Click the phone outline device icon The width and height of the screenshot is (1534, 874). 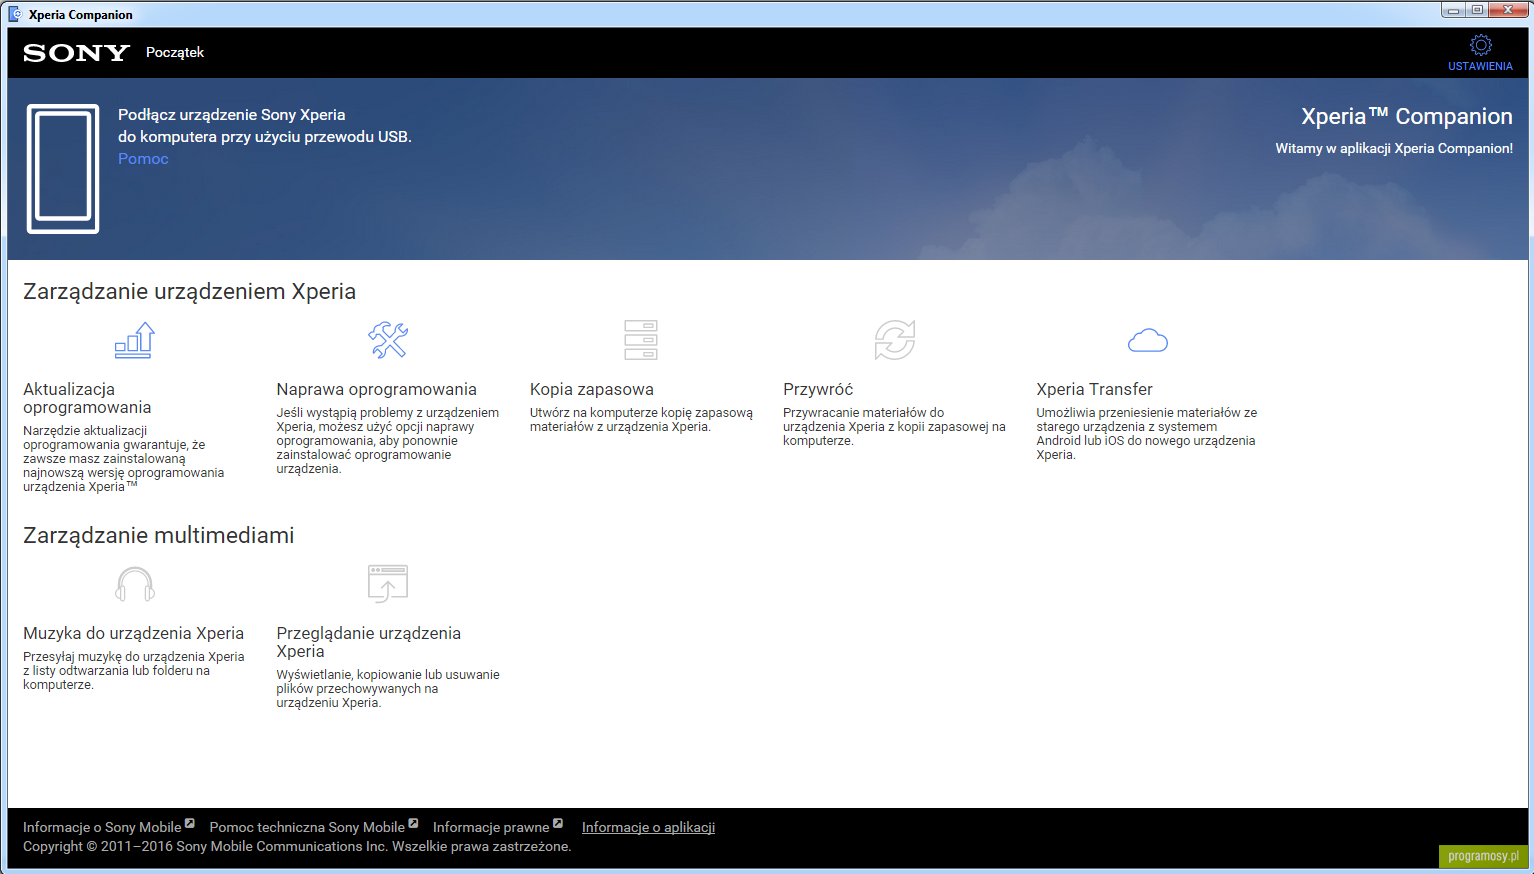63,169
